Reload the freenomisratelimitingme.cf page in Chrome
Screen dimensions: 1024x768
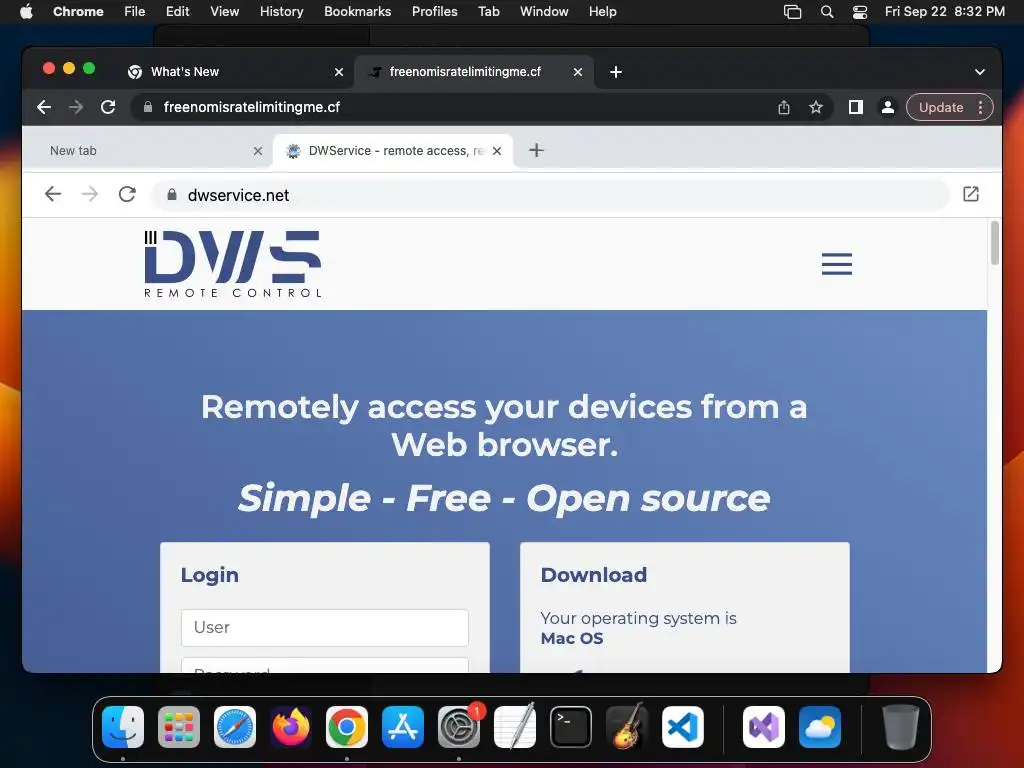pos(108,107)
